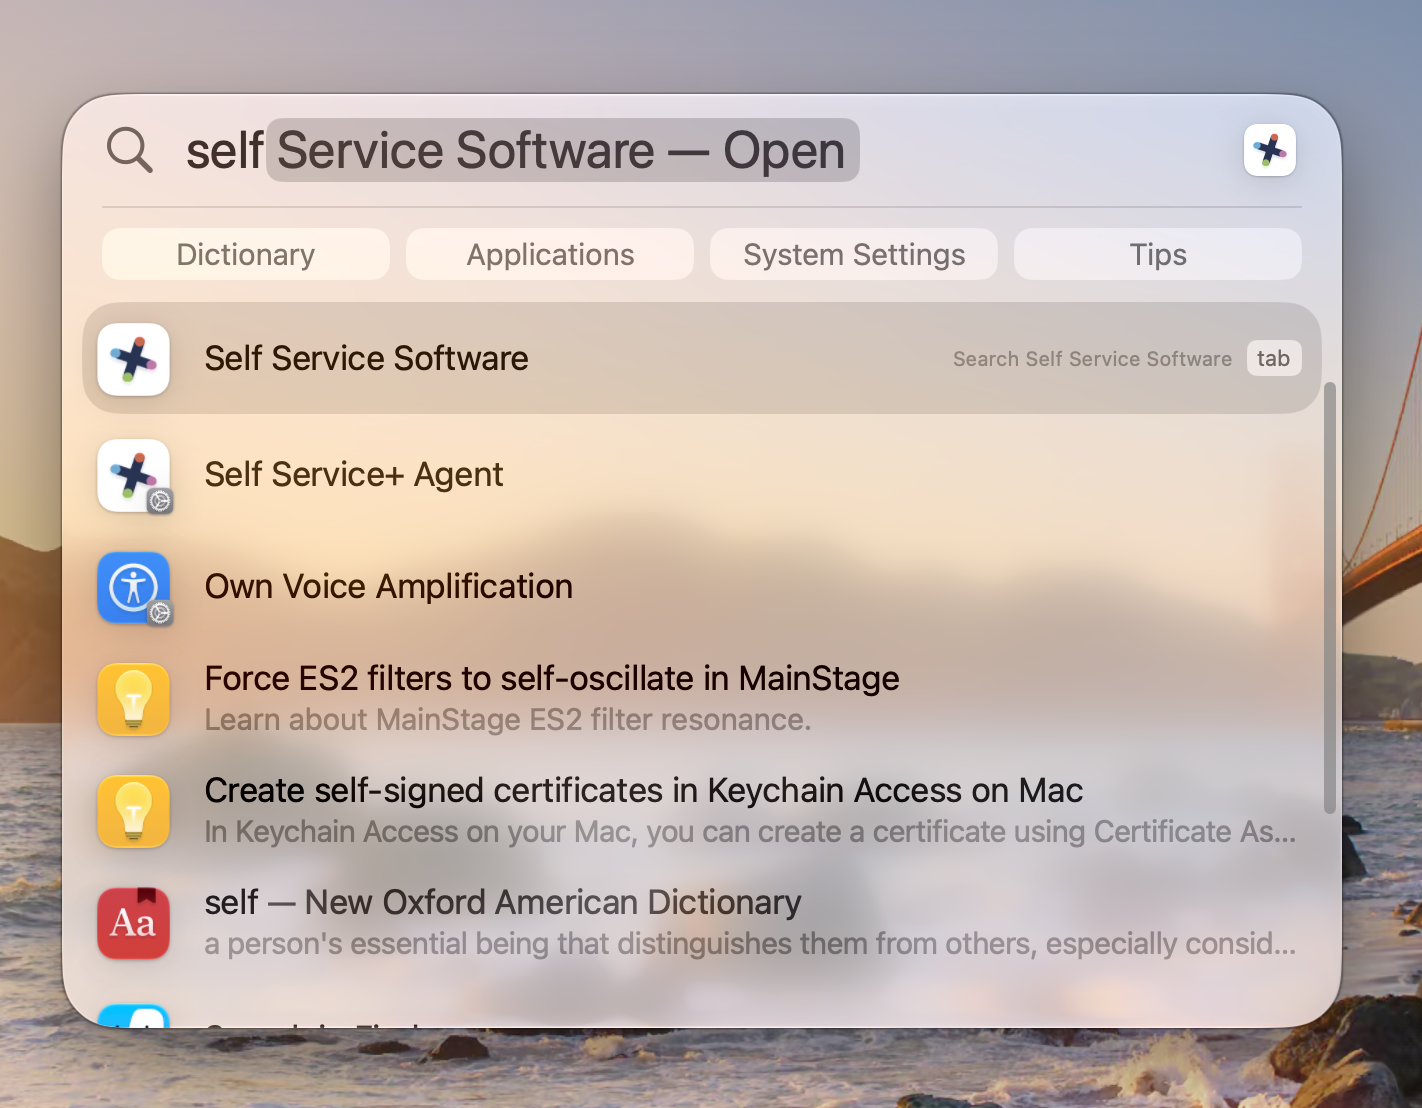Open self — New Oxford American Dictionary entry
The height and width of the screenshot is (1108, 1422).
702,923
